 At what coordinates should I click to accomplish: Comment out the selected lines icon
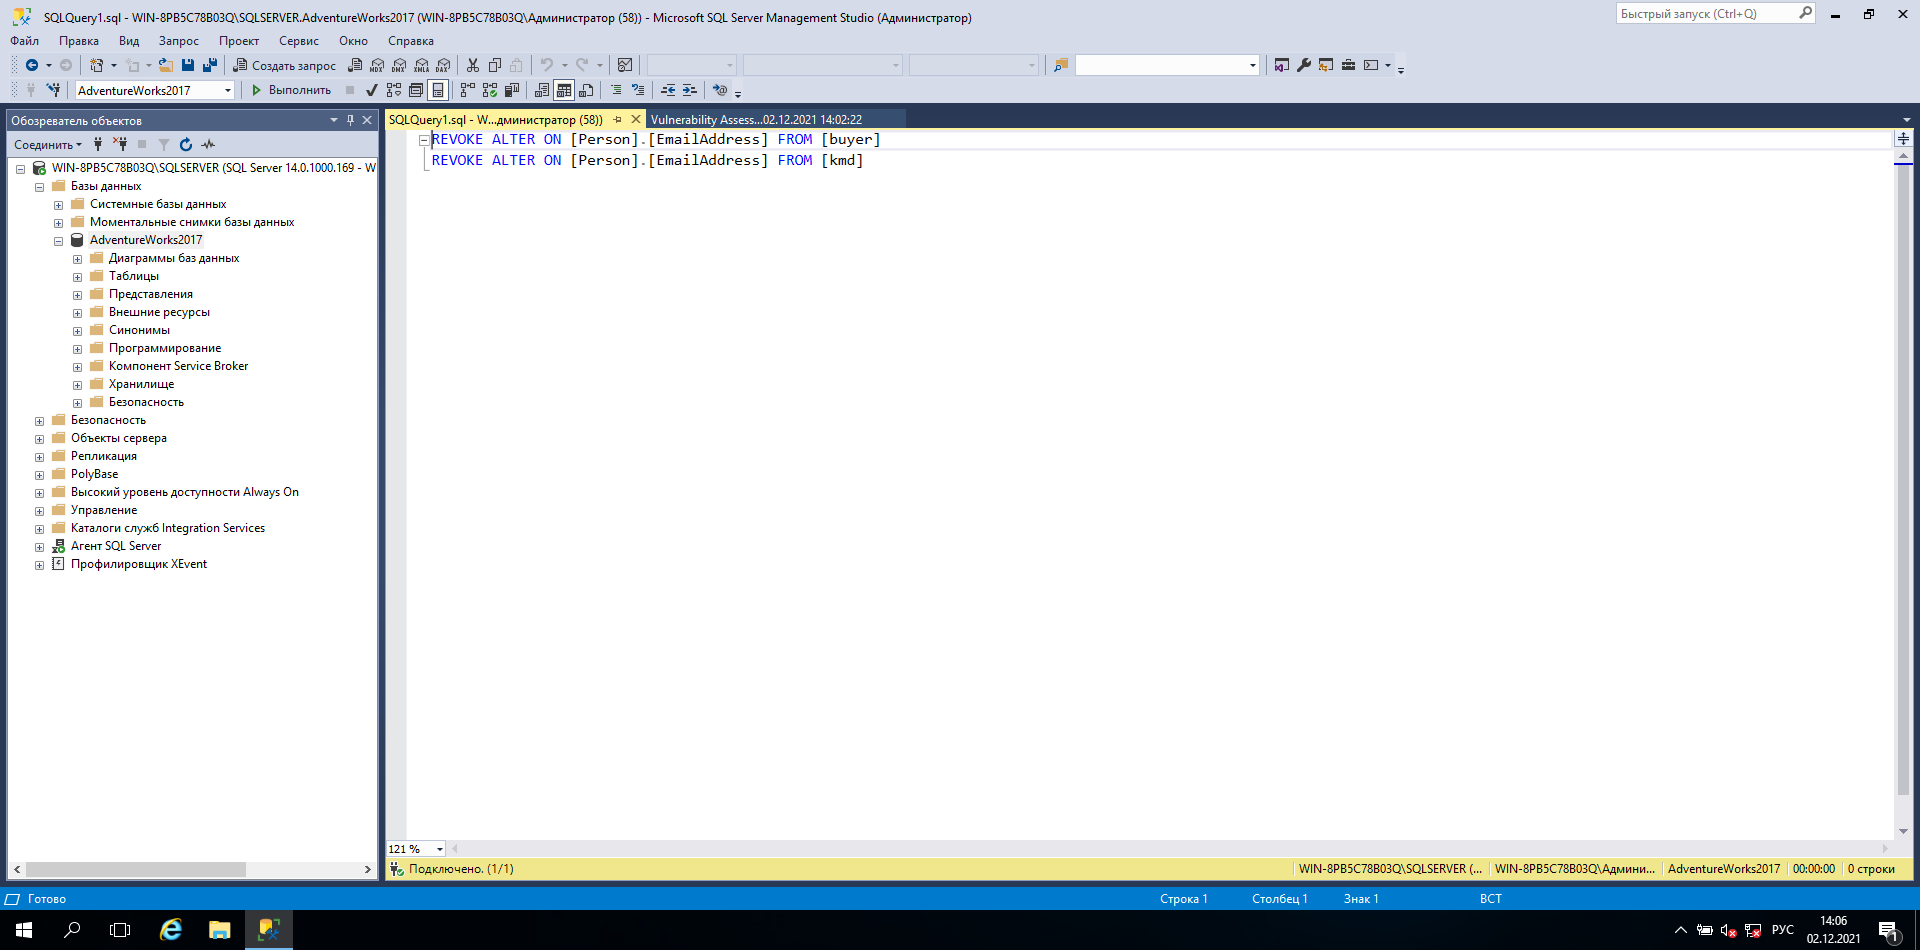616,90
